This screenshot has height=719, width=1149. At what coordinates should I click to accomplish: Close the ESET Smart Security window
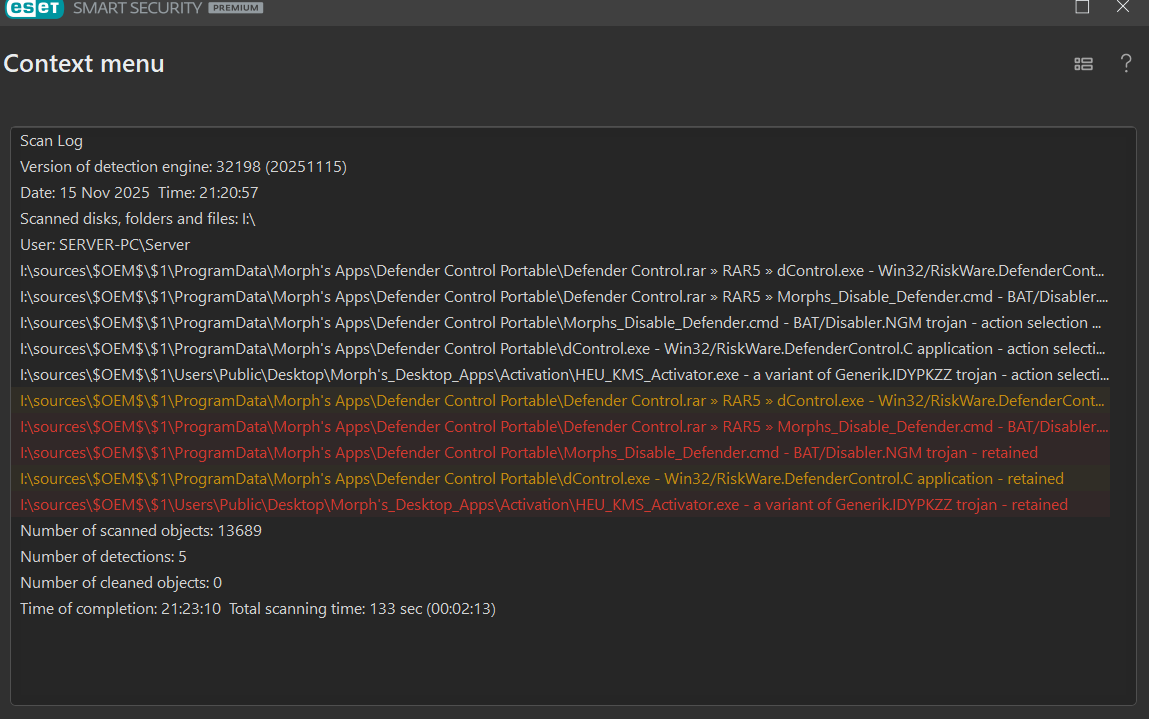point(1124,7)
